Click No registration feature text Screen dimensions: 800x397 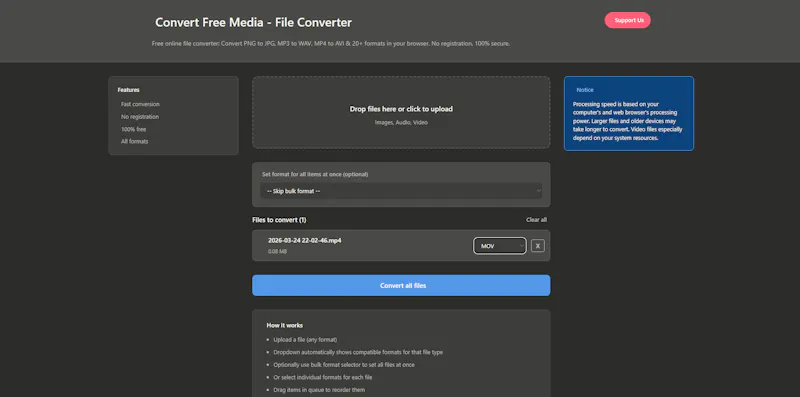140,117
